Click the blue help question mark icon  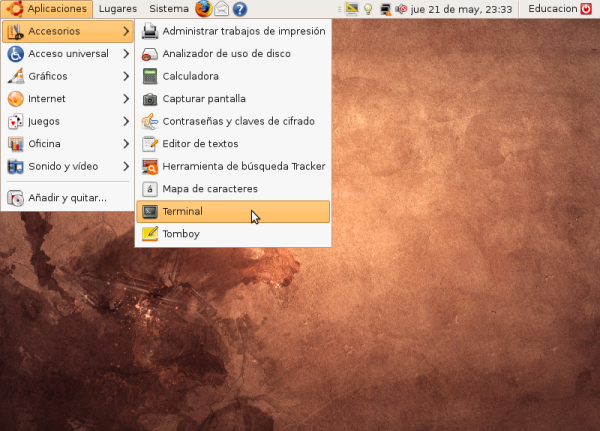240,9
